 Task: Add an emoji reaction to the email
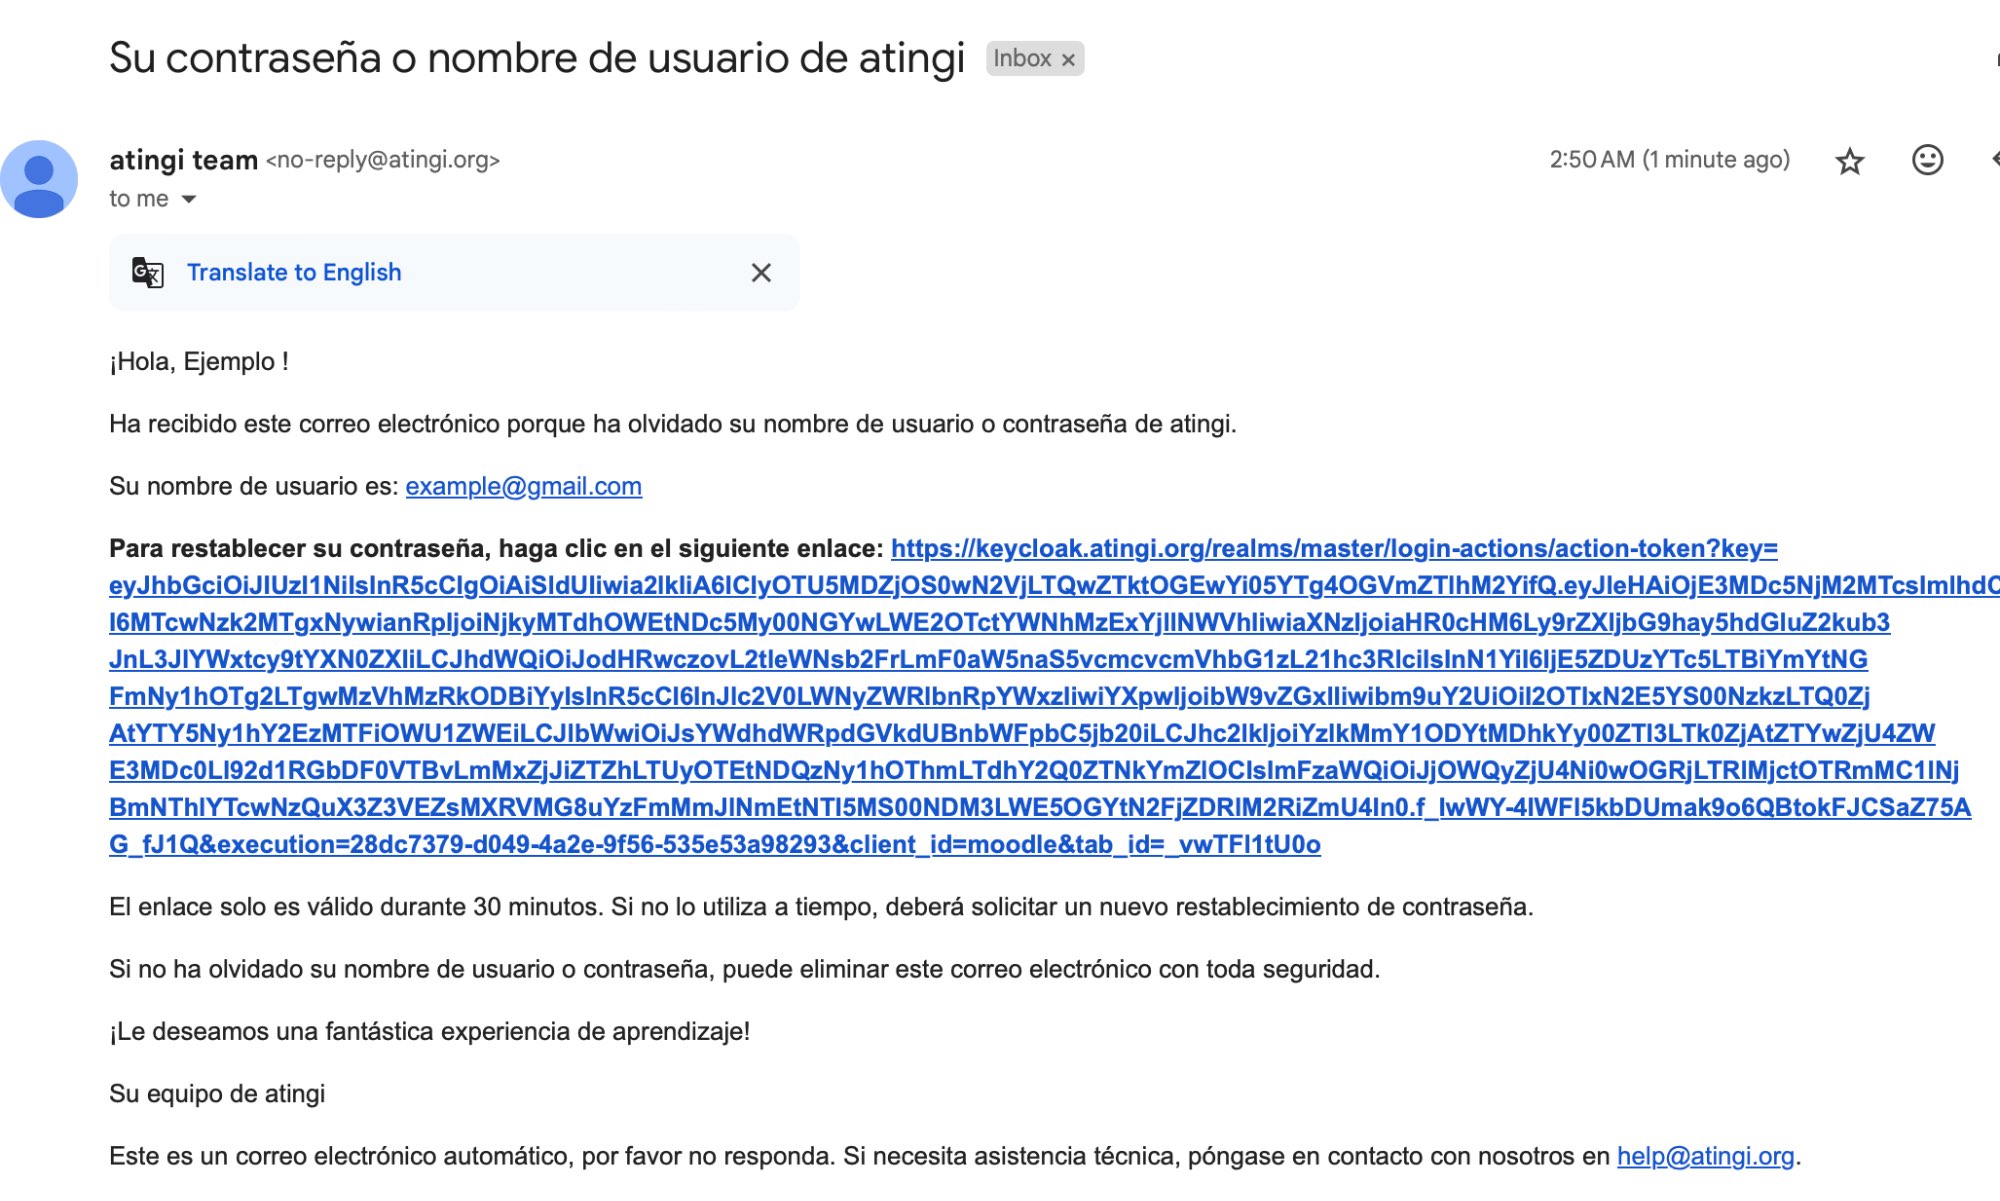click(x=1927, y=160)
